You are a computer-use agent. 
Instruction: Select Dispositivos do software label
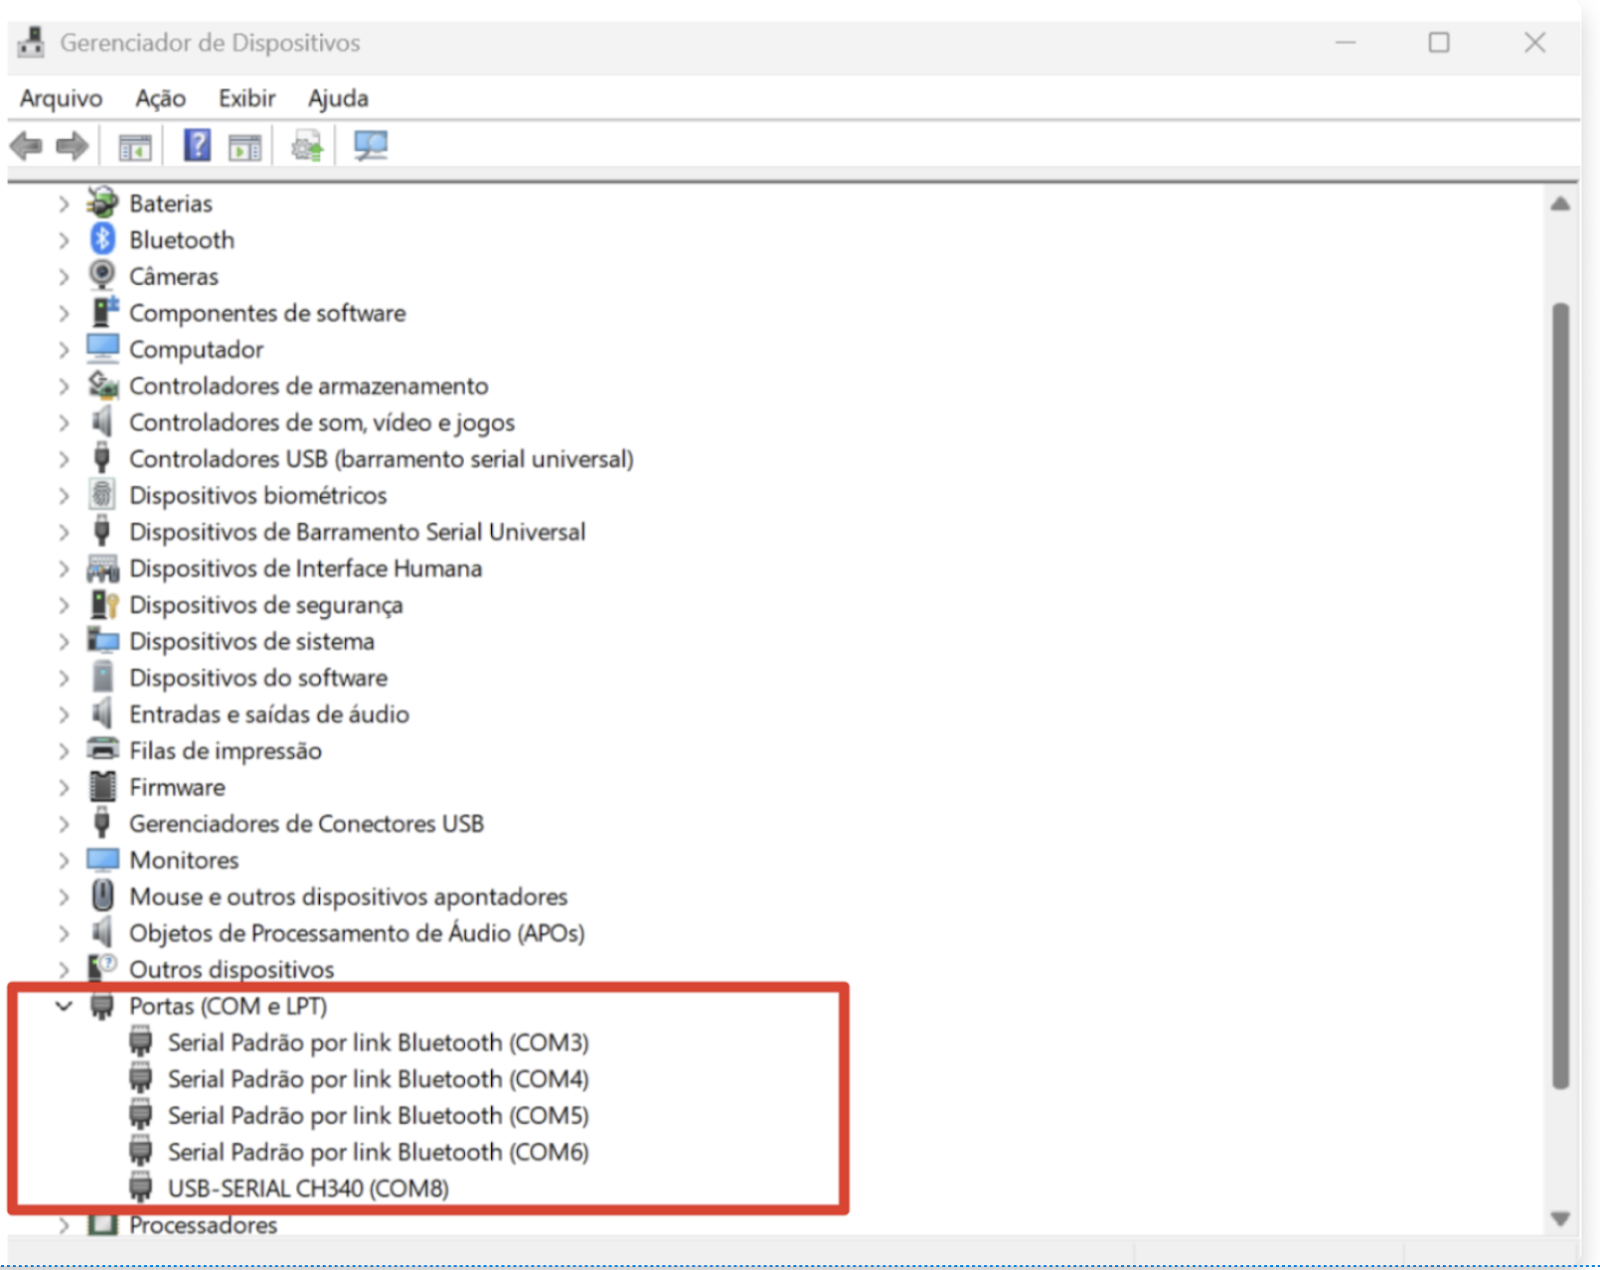pos(258,677)
